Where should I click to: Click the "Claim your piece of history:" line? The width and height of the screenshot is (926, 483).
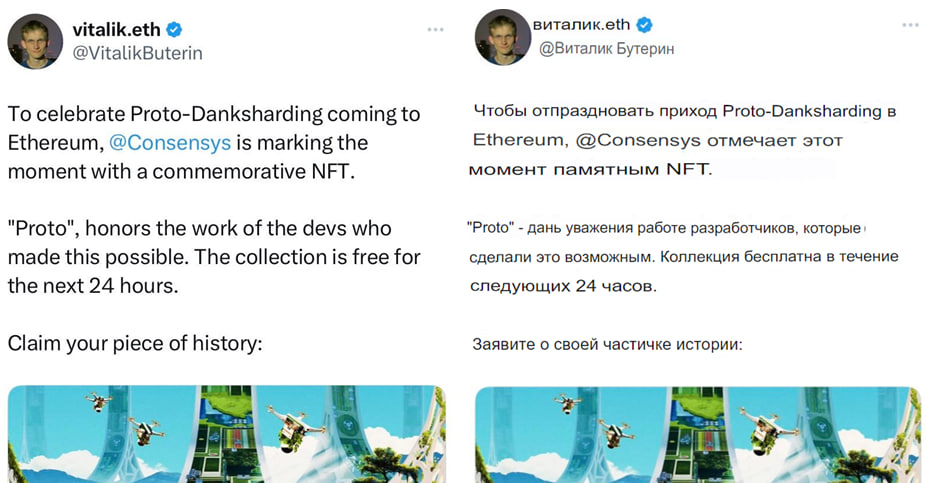tap(135, 343)
